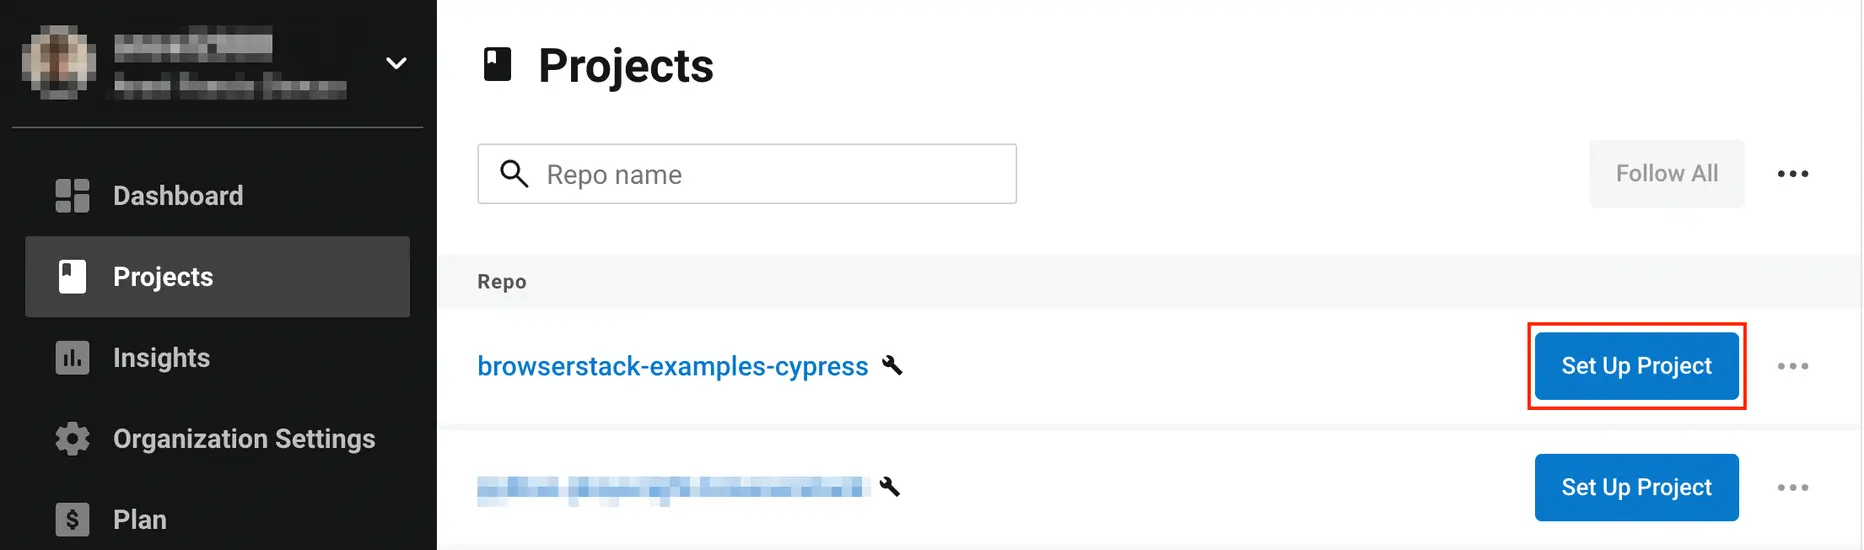Open the browserstack-examples-cypress repo link
This screenshot has width=1864, height=550.
coord(672,366)
